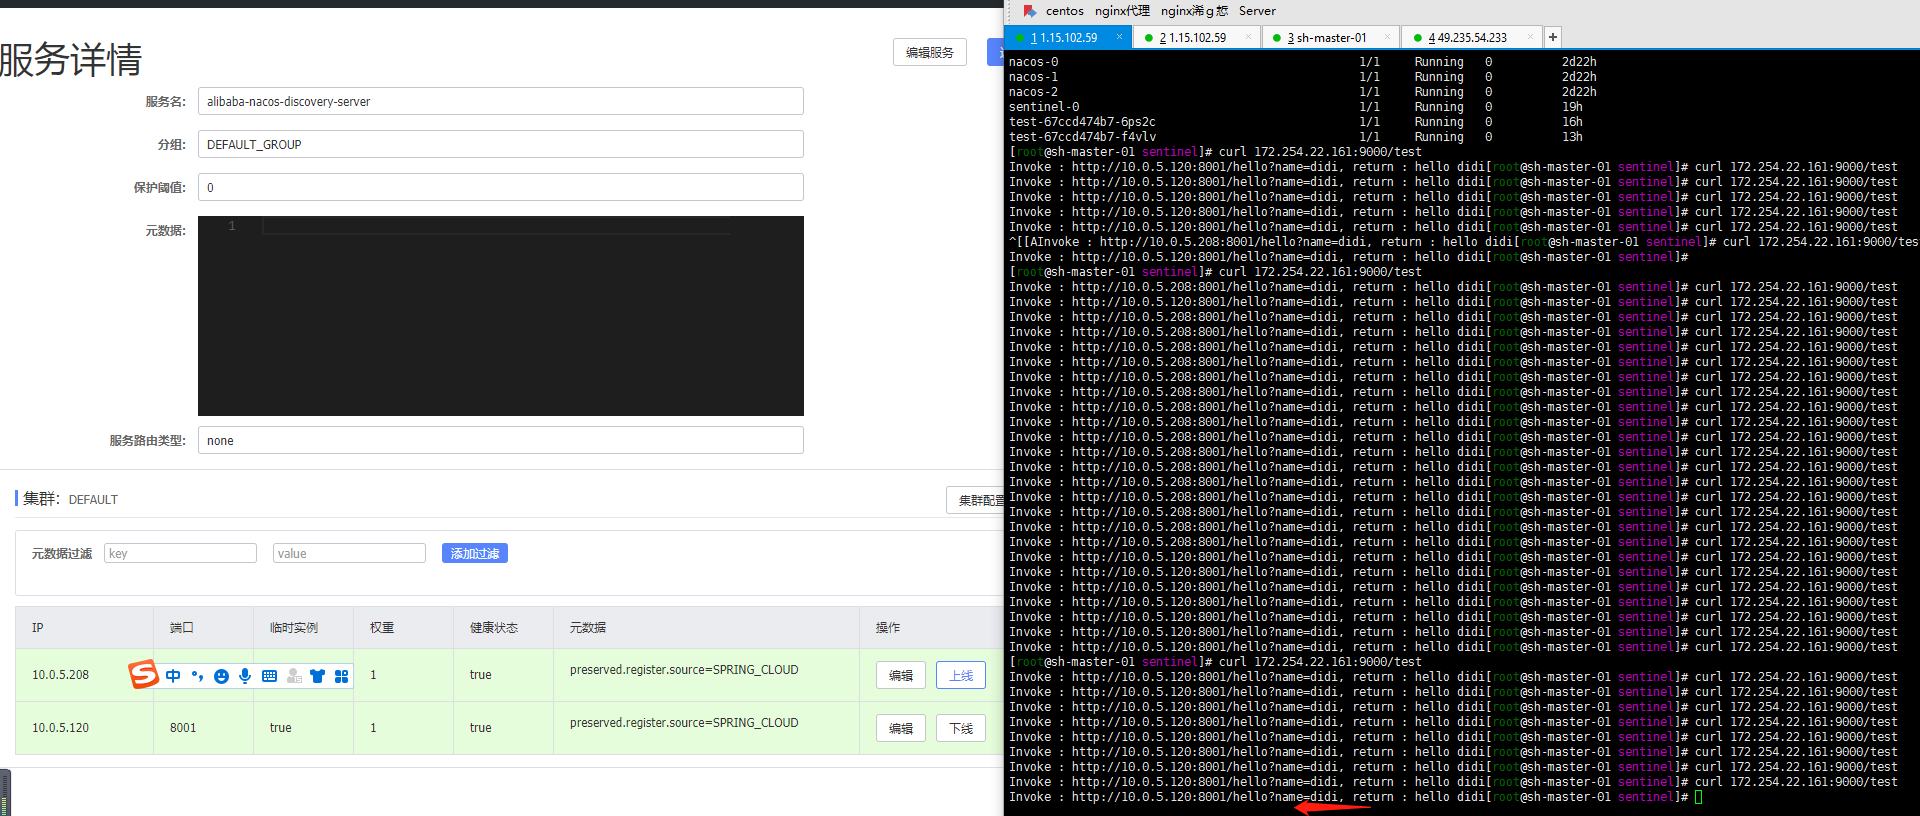Viewport: 1920px width, 816px height.
Task: Select IP cell 10.0.5.208
Action: (x=60, y=675)
